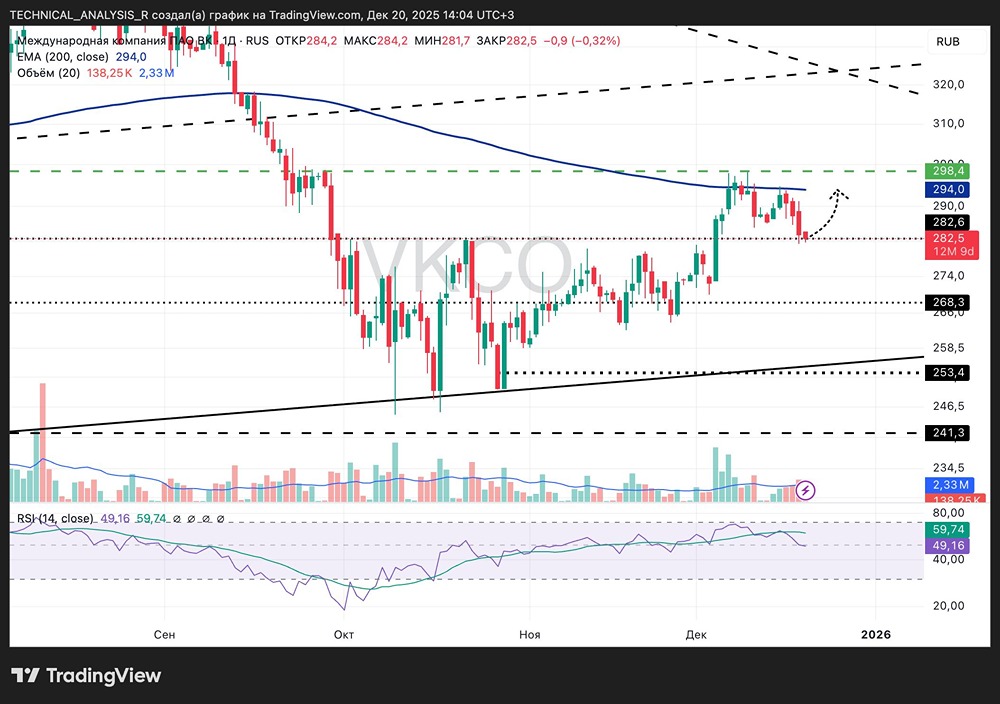Click the ЗАКР 282,5 close value
The height and width of the screenshot is (704, 1000).
click(x=506, y=41)
